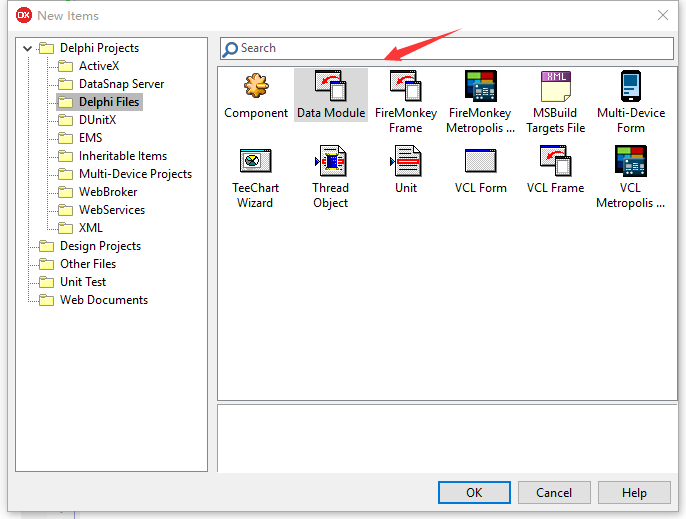Click the Web Documents folder icon
This screenshot has height=519, width=686.
46,300
